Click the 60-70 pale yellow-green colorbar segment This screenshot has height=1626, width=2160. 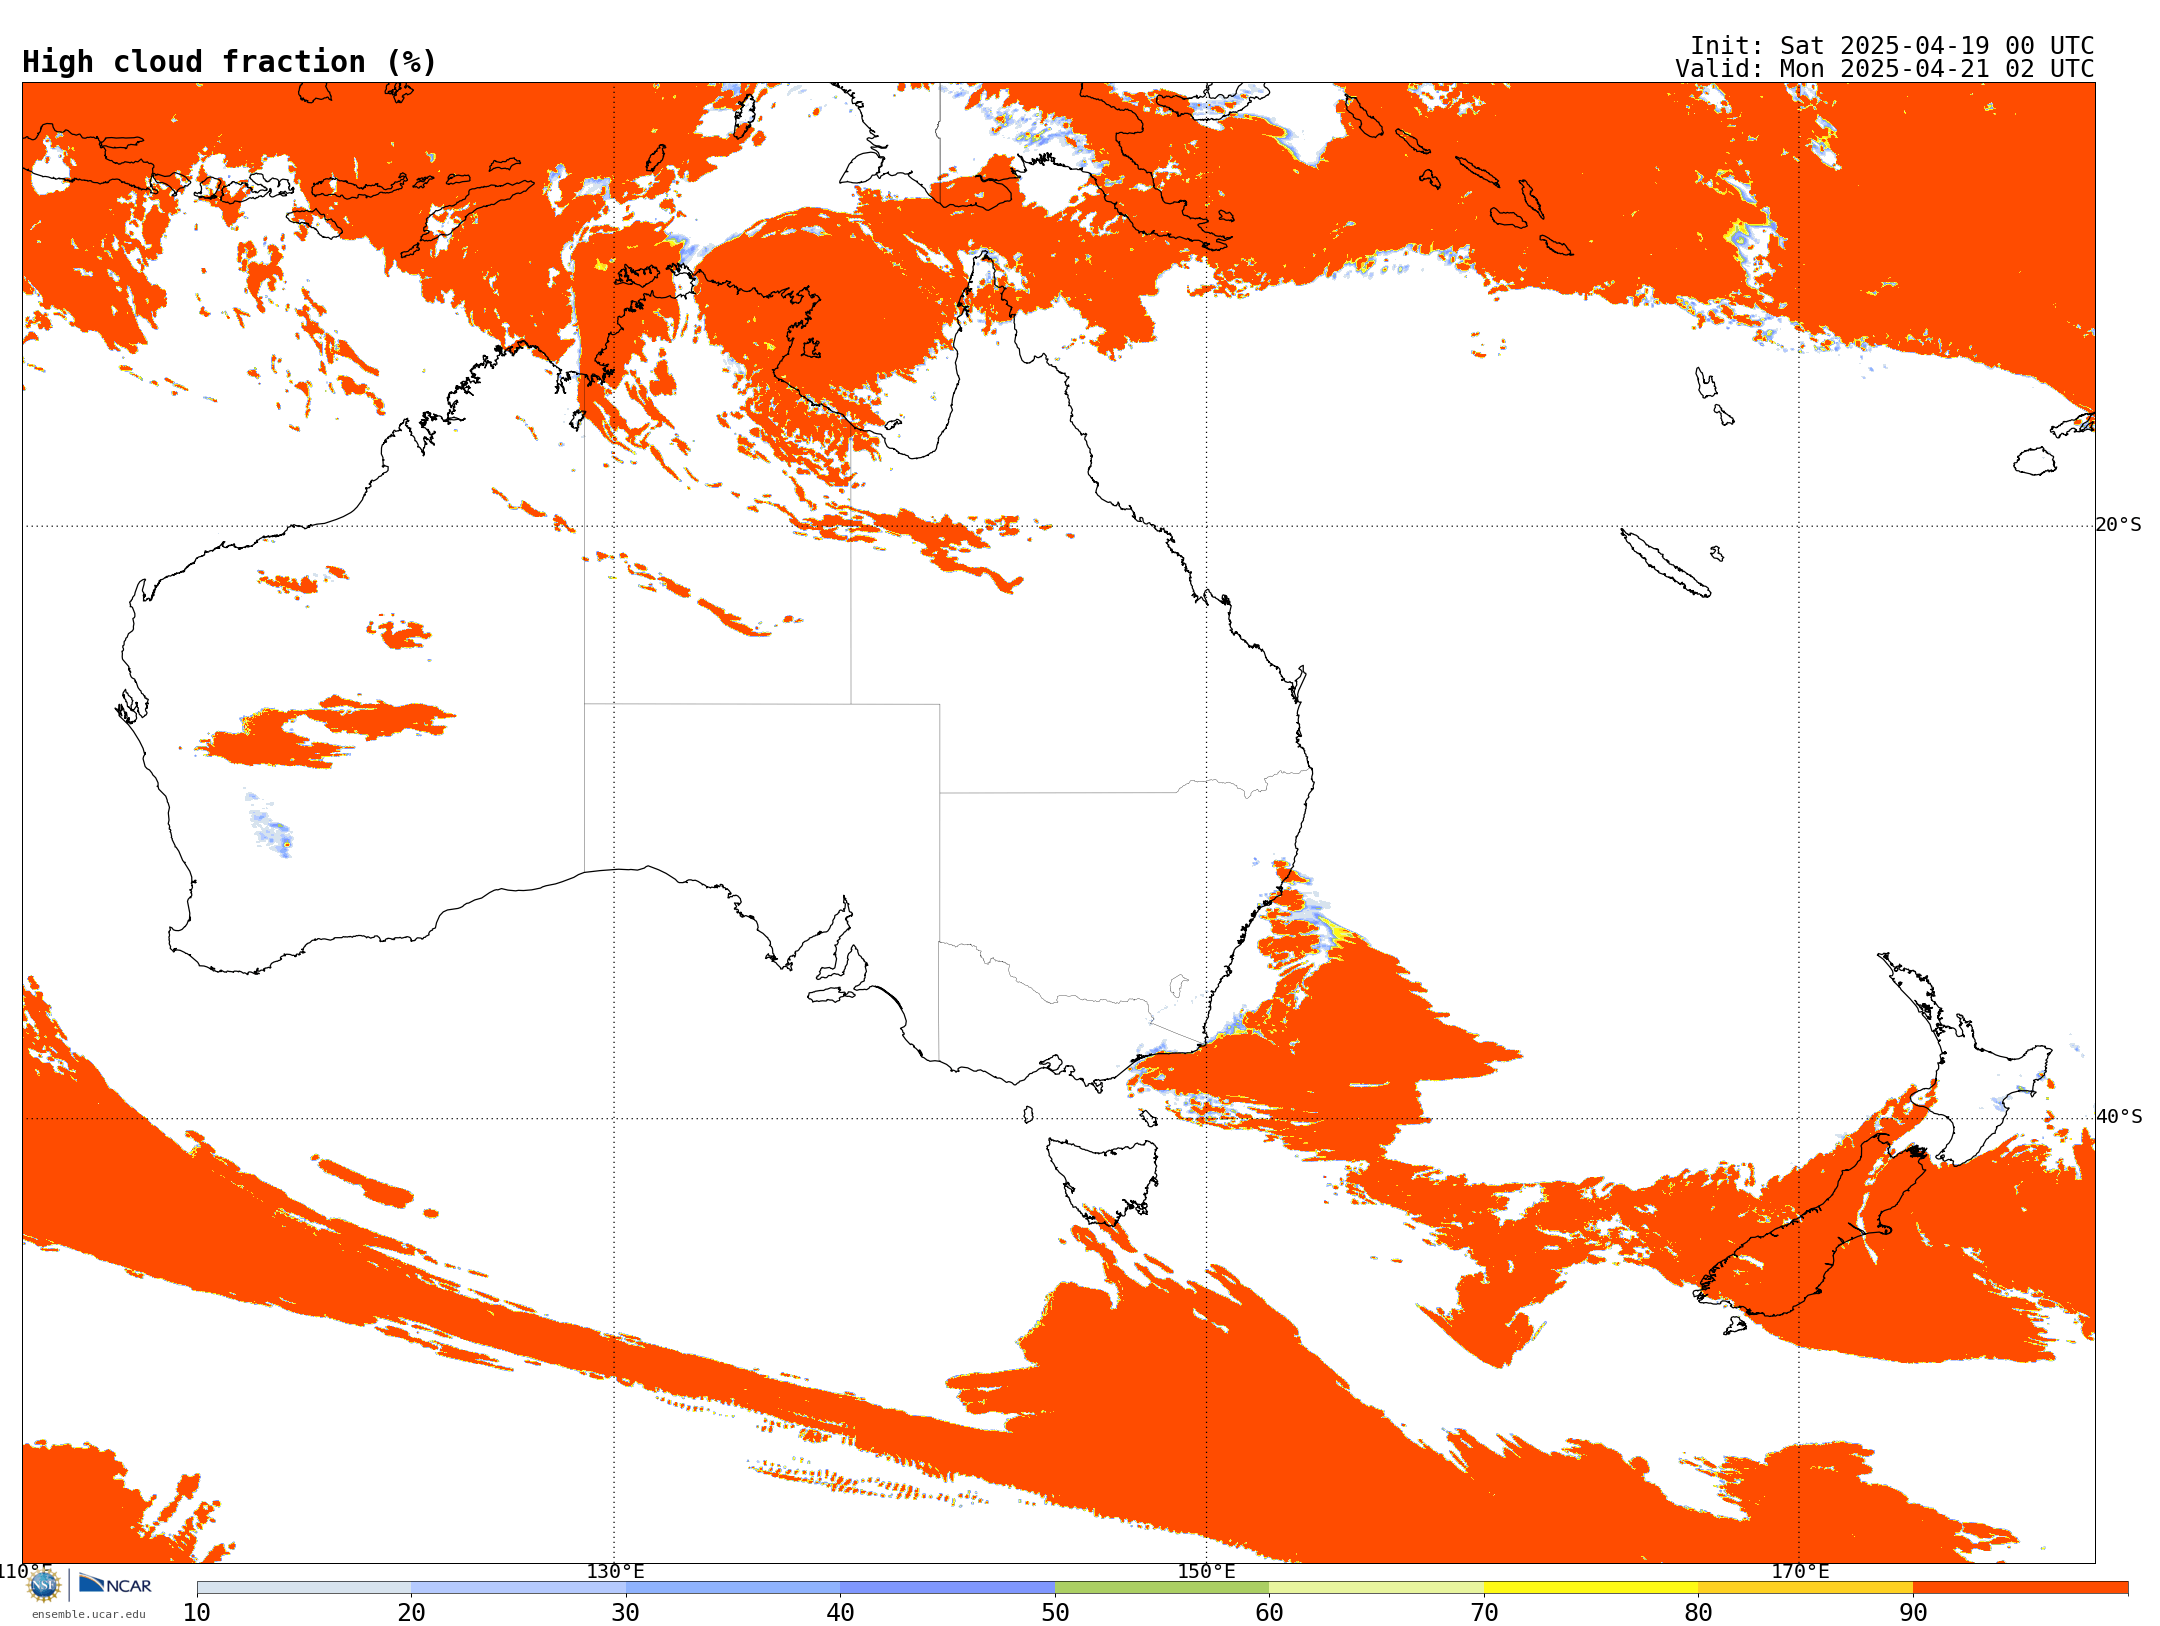click(x=1376, y=1587)
